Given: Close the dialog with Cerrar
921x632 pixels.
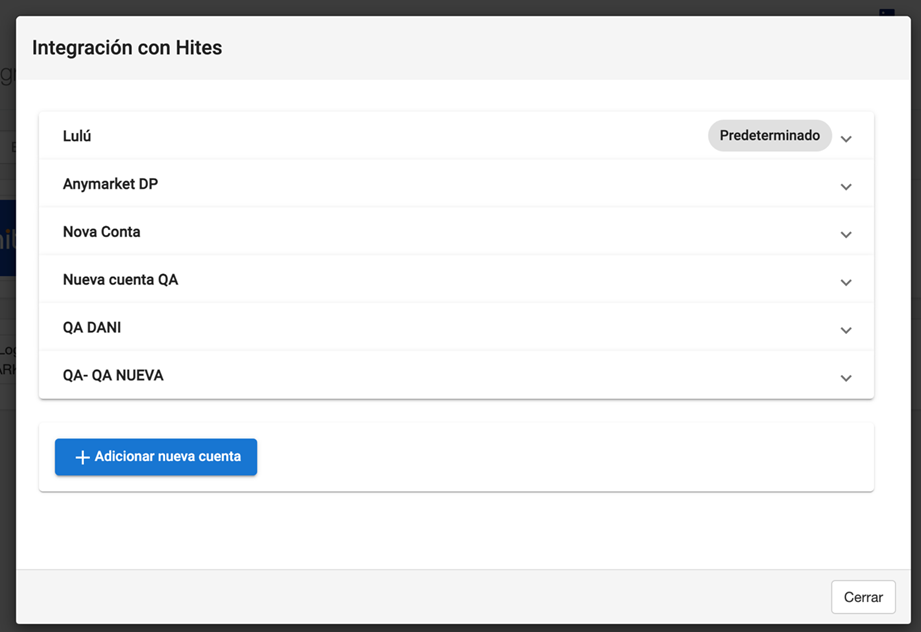Looking at the screenshot, I should (x=863, y=597).
